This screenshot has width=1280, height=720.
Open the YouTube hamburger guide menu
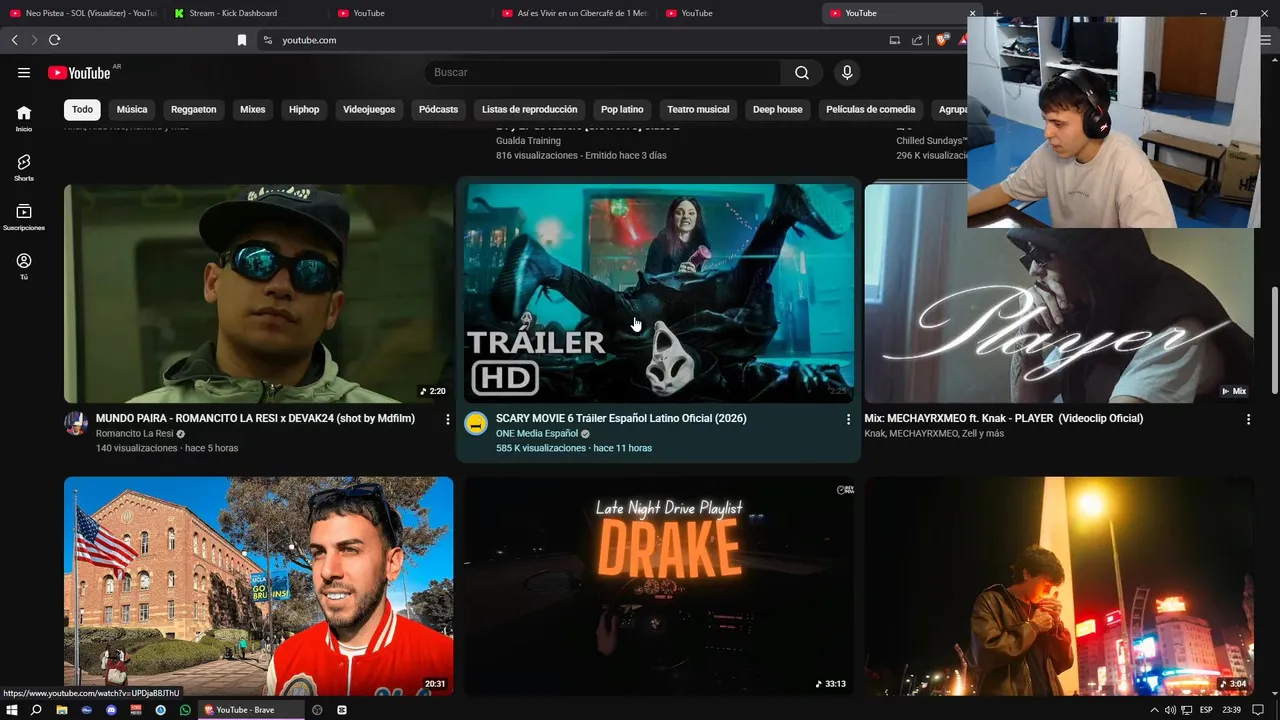pyautogui.click(x=24, y=72)
